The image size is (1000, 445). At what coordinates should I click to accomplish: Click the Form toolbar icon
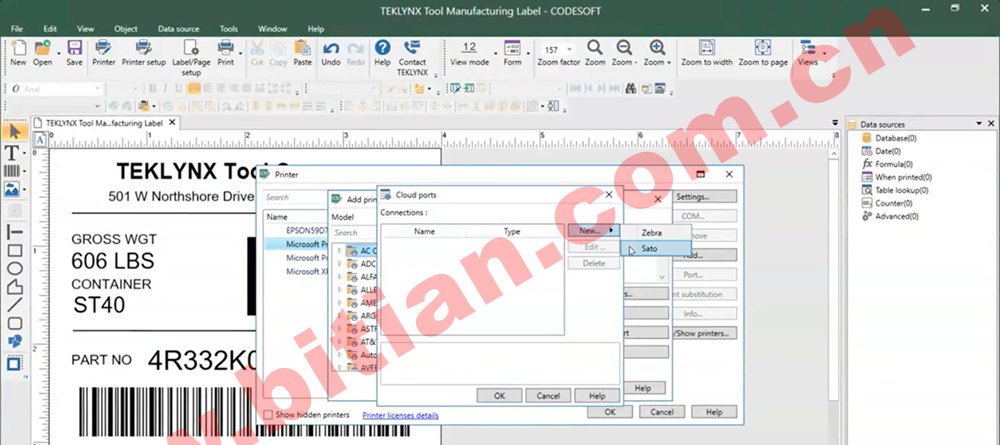point(512,48)
